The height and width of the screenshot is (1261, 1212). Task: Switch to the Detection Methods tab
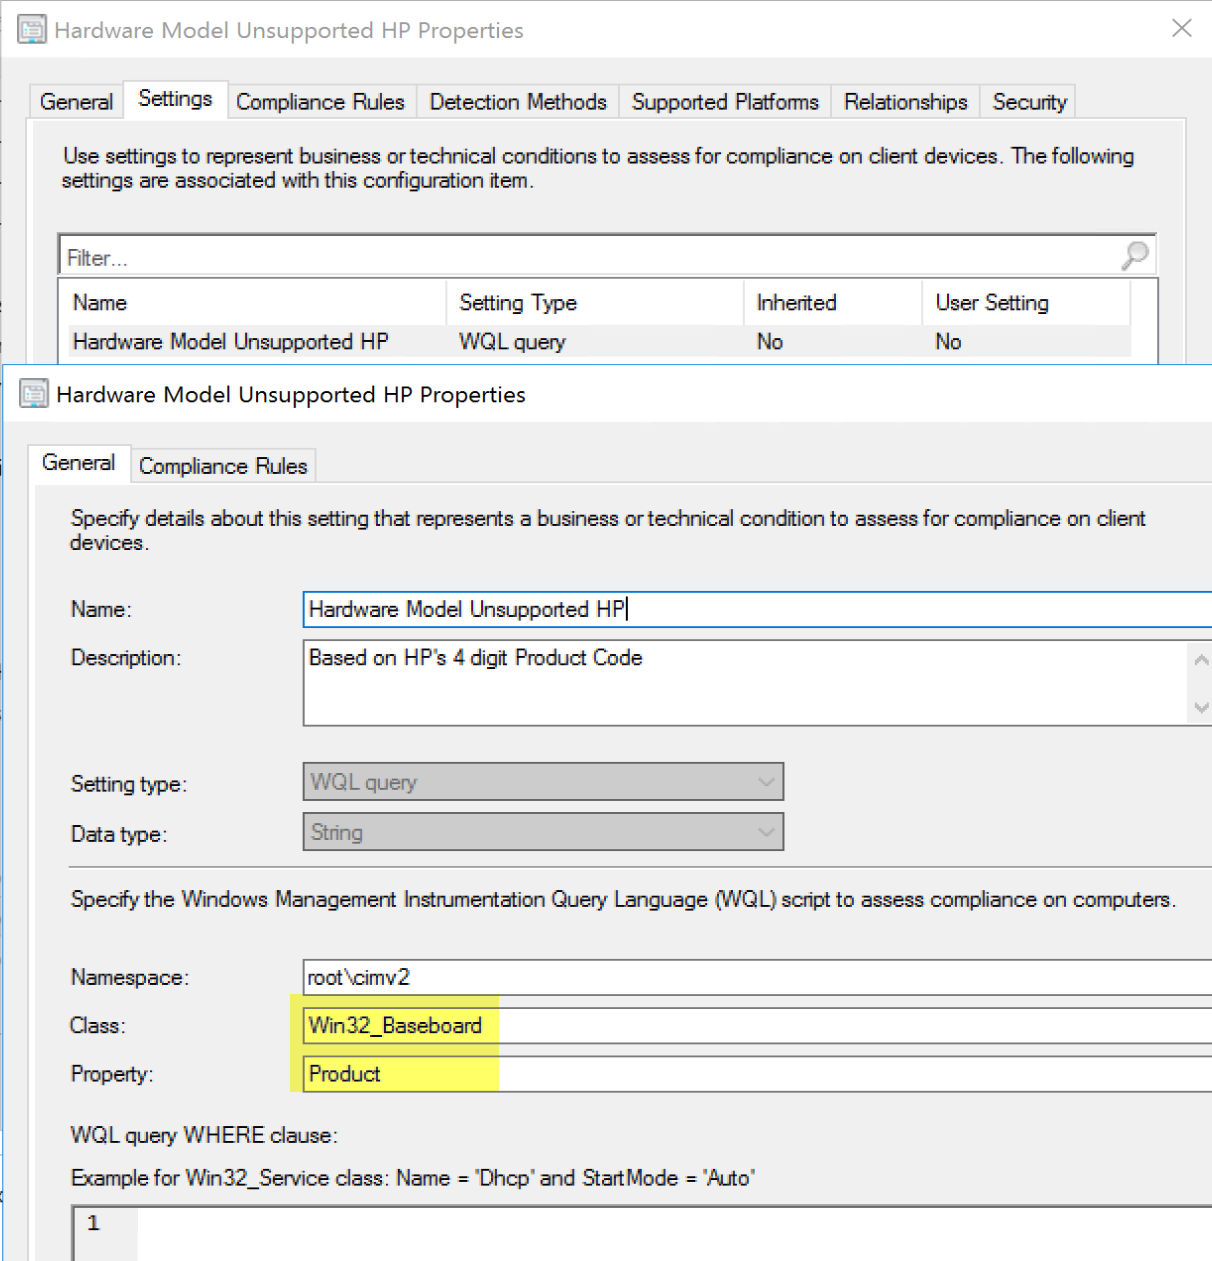(x=517, y=102)
